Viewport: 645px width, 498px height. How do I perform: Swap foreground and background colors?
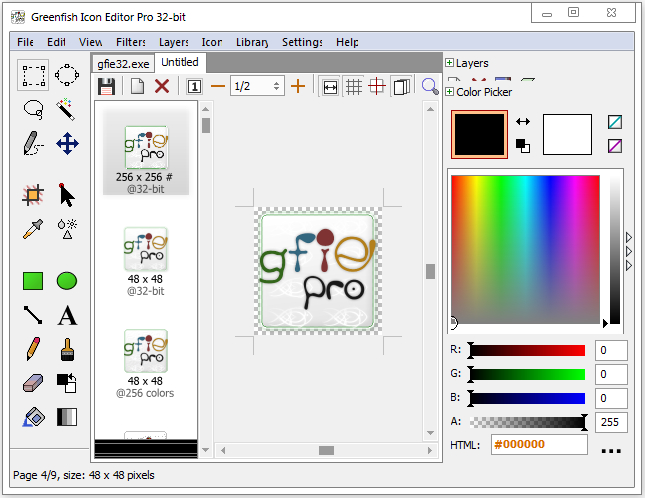click(523, 121)
